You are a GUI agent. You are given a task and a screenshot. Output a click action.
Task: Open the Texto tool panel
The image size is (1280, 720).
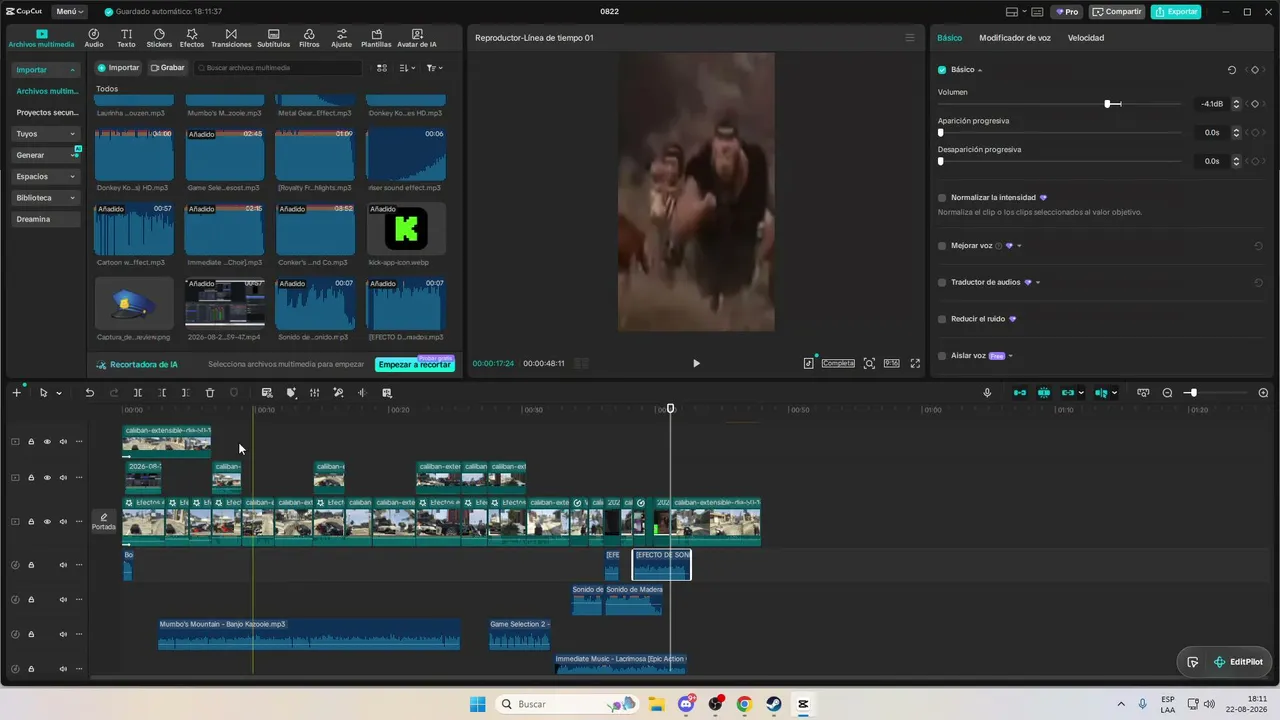click(x=126, y=38)
